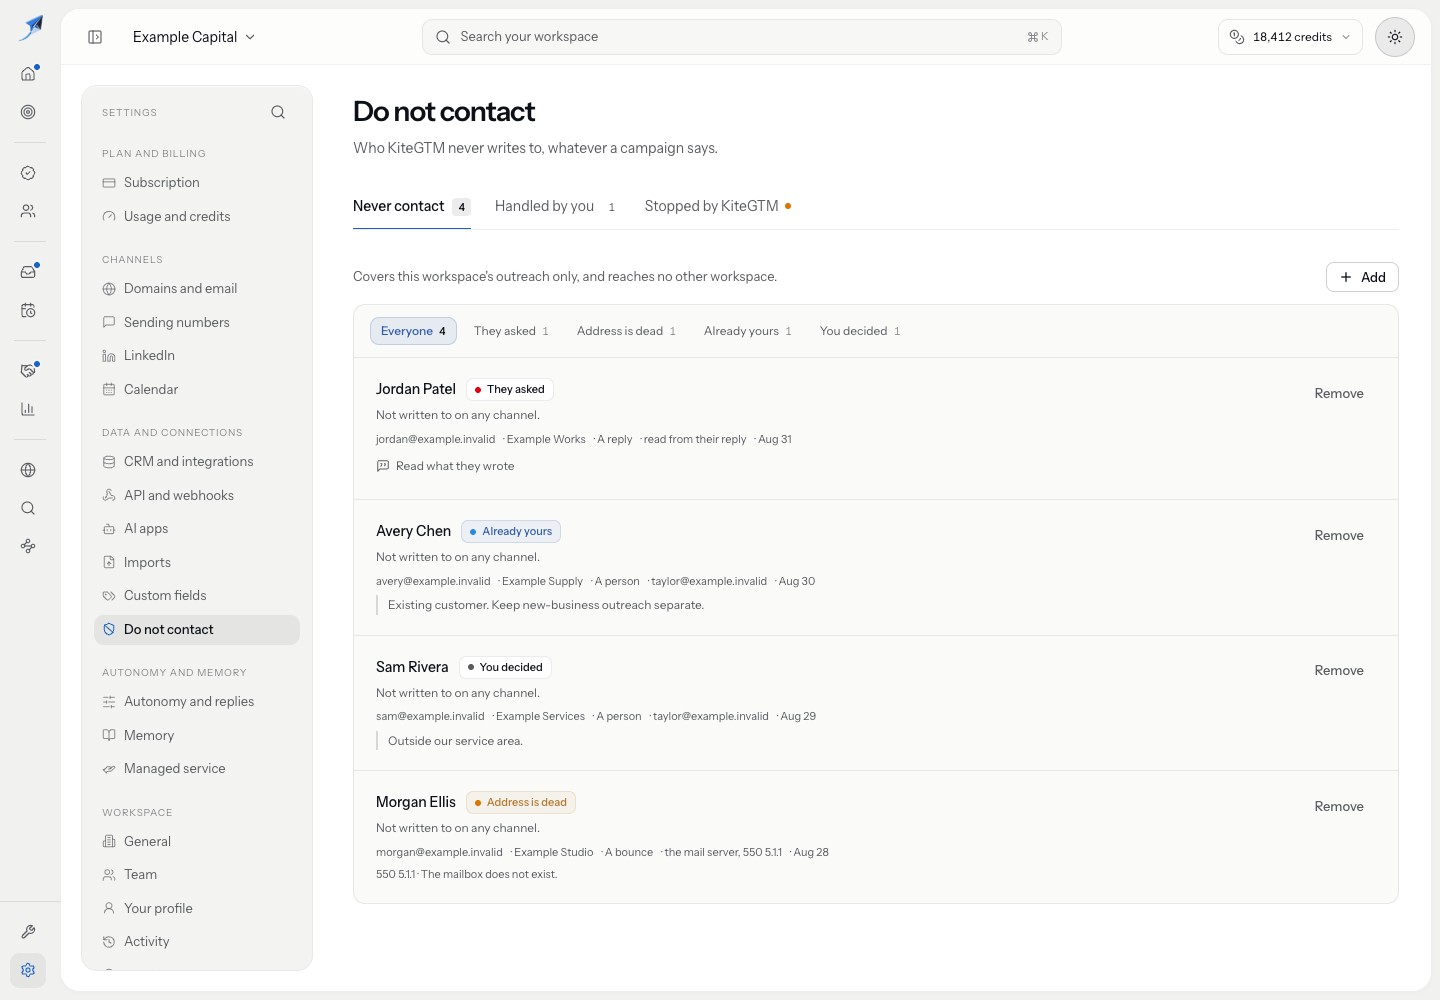Go to Domains and email settings
Screen dimensions: 1440x1000
tap(197, 289)
